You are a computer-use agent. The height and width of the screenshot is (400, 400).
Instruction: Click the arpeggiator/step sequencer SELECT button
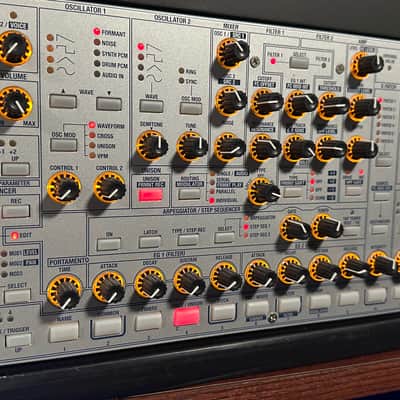[x=224, y=237]
